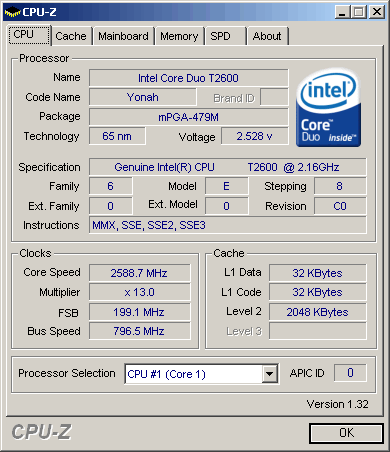Close the CPU-Z window
Screen dimensions: 390x452
tap(377, 12)
